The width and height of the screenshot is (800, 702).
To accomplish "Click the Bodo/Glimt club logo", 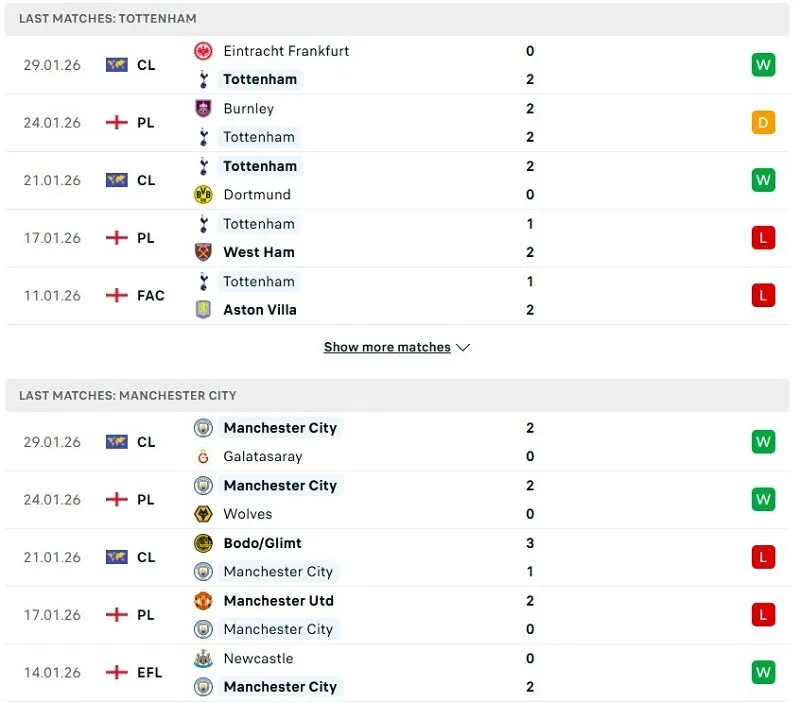I will click(x=203, y=543).
